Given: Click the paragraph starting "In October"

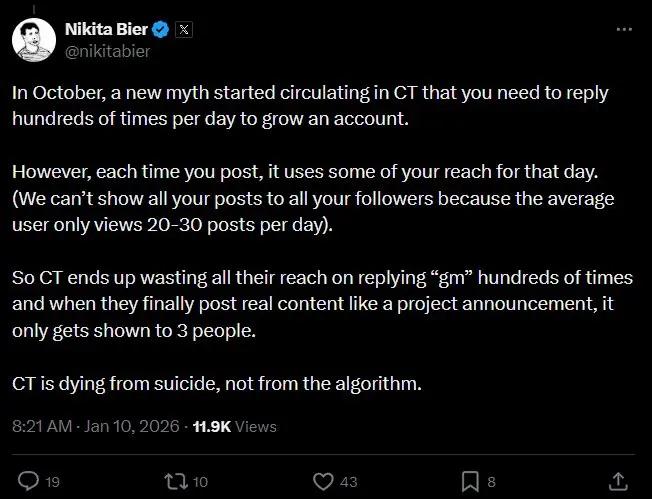Looking at the screenshot, I should tap(310, 106).
